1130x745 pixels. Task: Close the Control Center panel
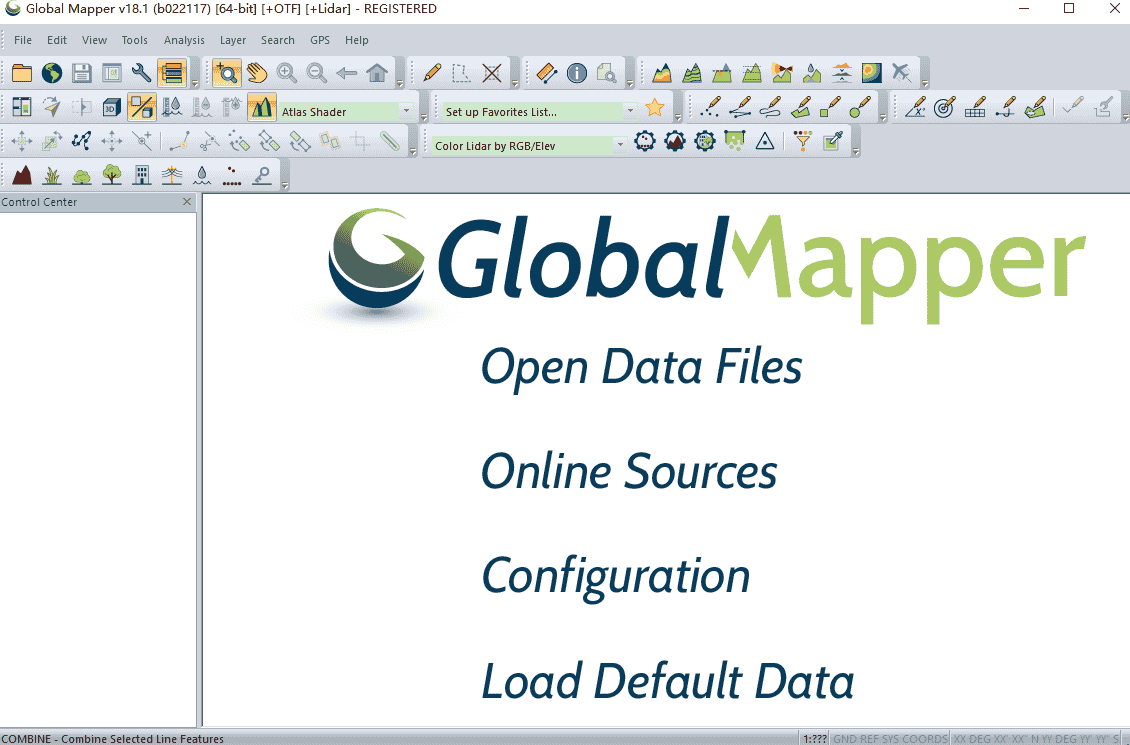(x=187, y=202)
